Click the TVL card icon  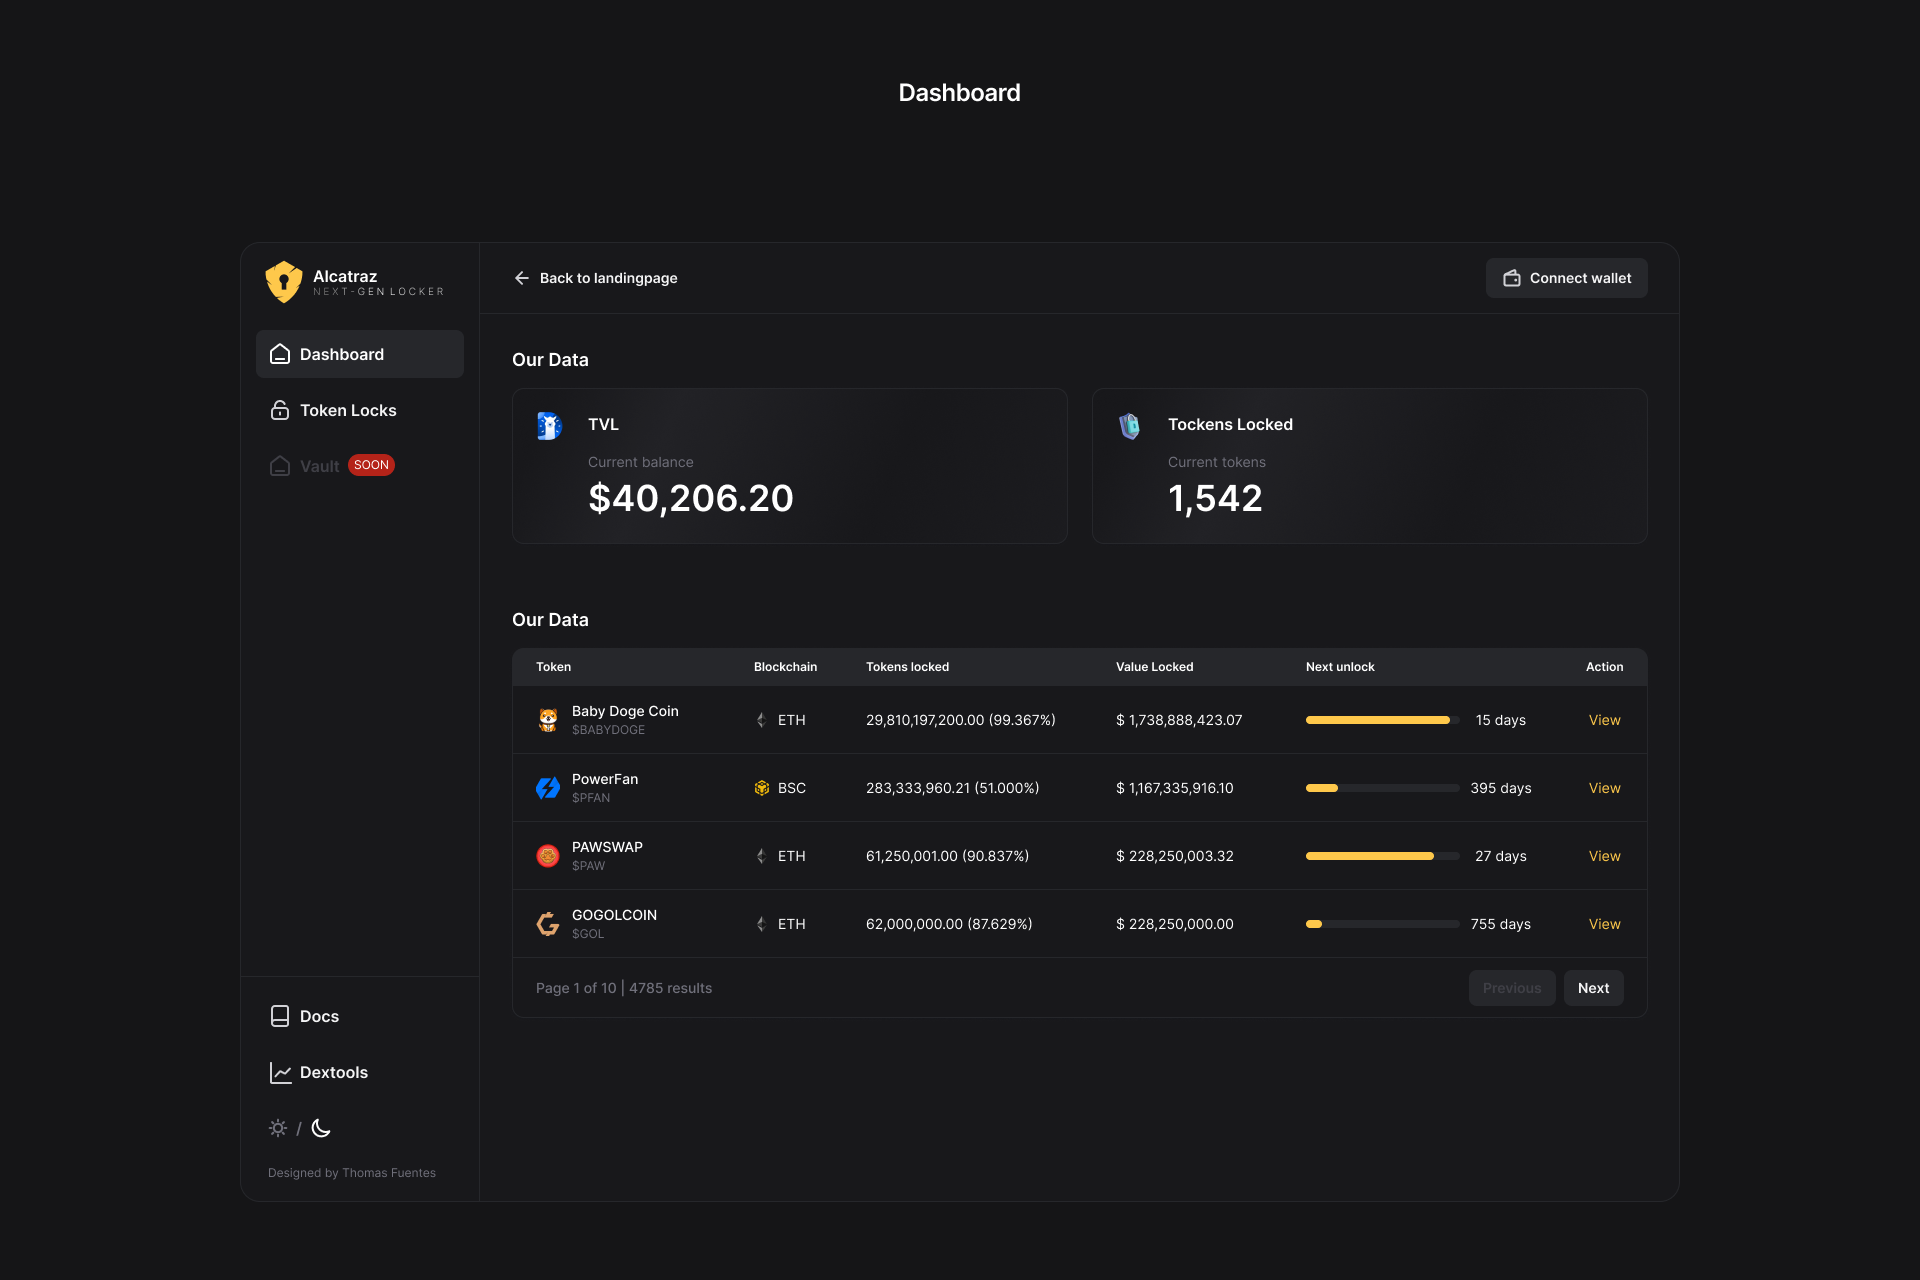tap(549, 426)
